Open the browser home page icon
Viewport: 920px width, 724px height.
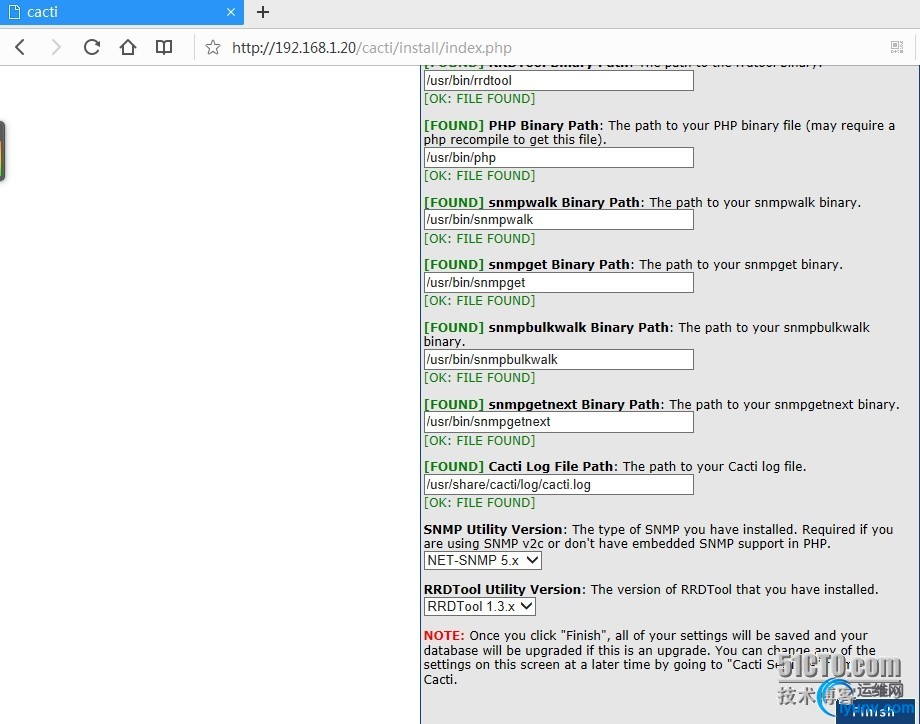pyautogui.click(x=128, y=47)
